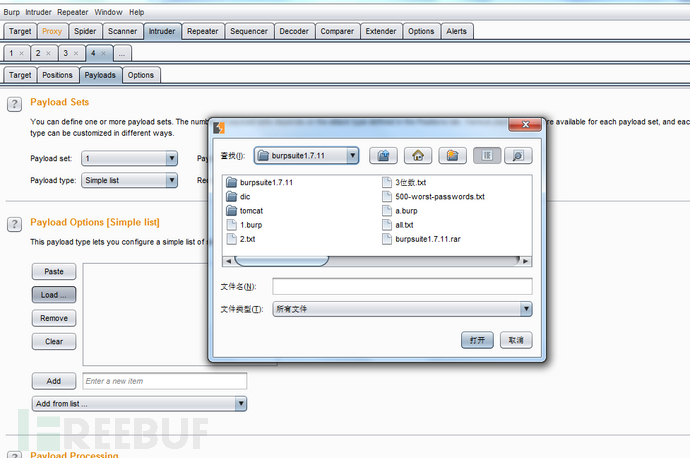Click the Clear button
This screenshot has height=458, width=690.
coord(54,341)
